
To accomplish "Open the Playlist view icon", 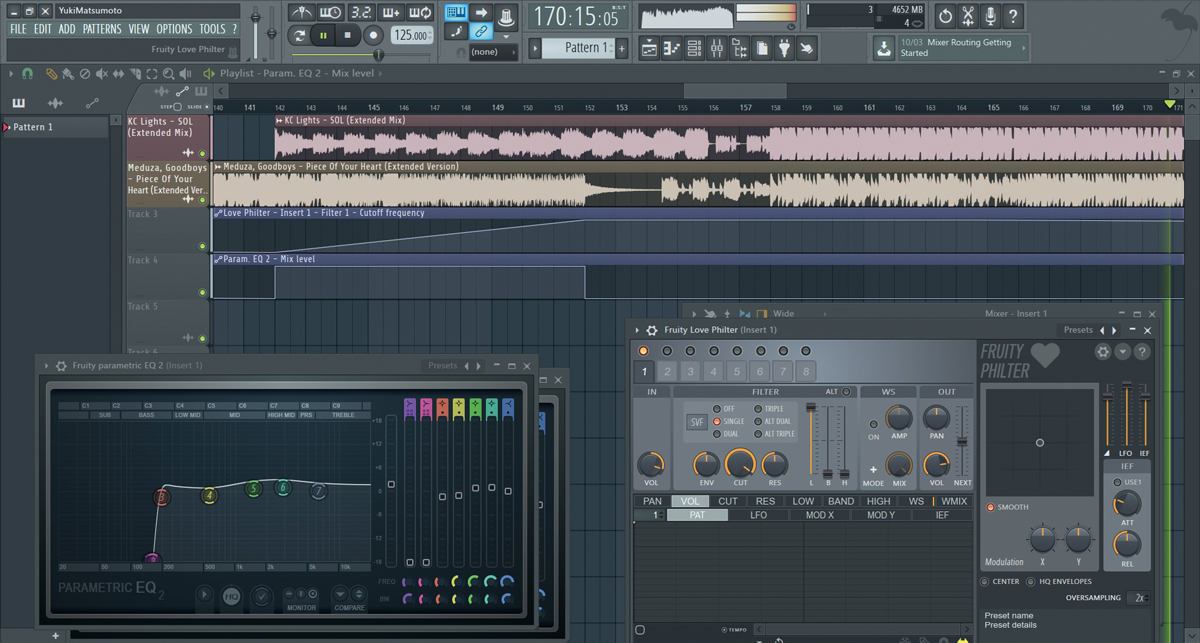I will click(649, 48).
